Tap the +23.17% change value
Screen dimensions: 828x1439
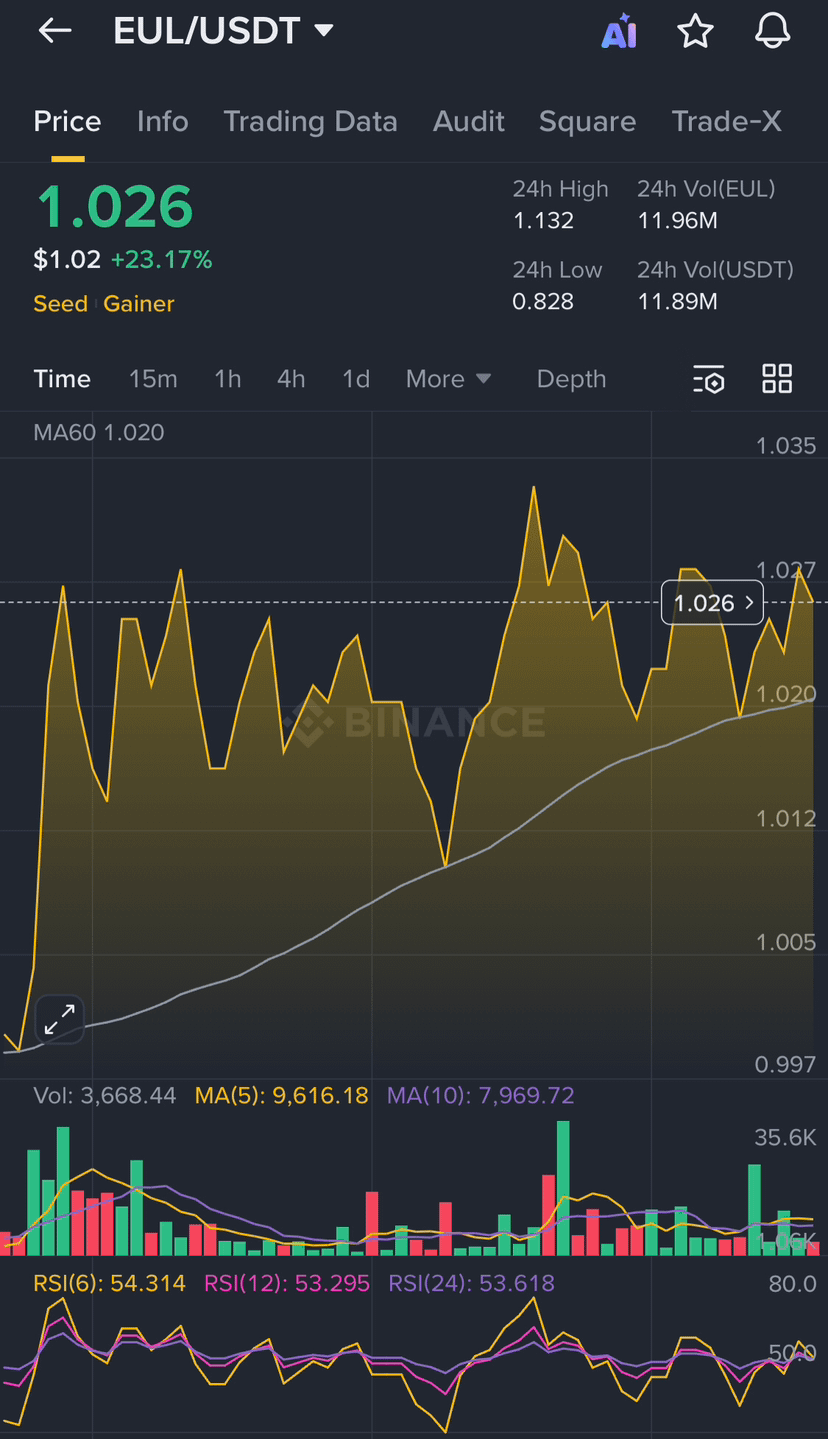161,260
